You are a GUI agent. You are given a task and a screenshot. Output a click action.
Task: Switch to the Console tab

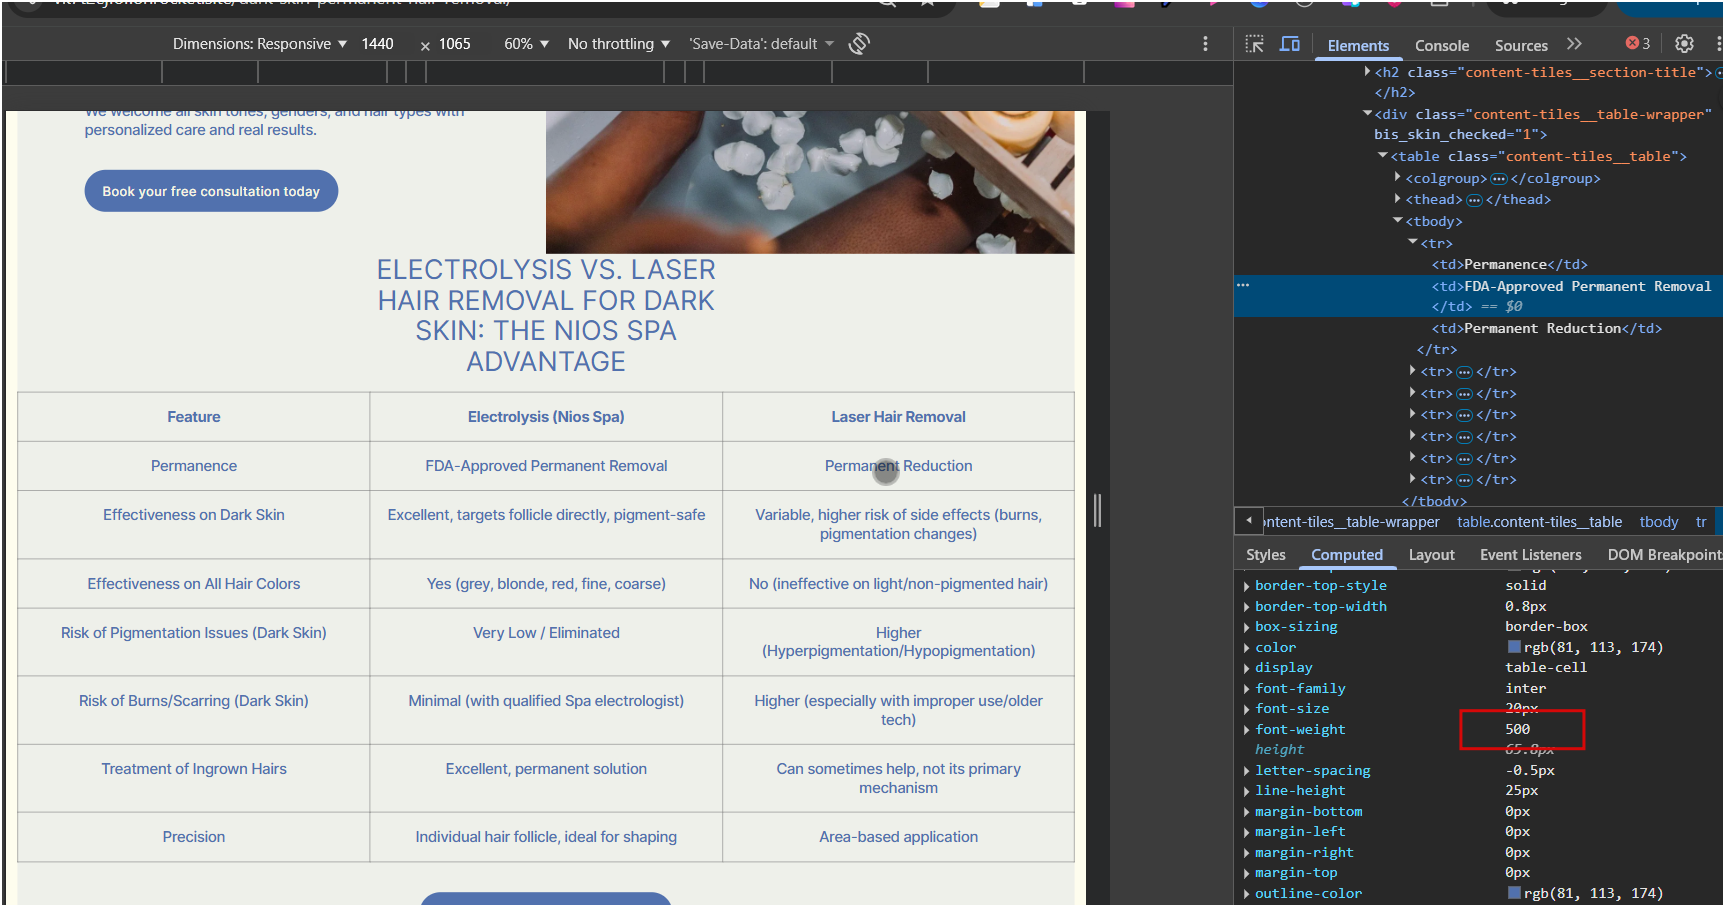[1441, 46]
